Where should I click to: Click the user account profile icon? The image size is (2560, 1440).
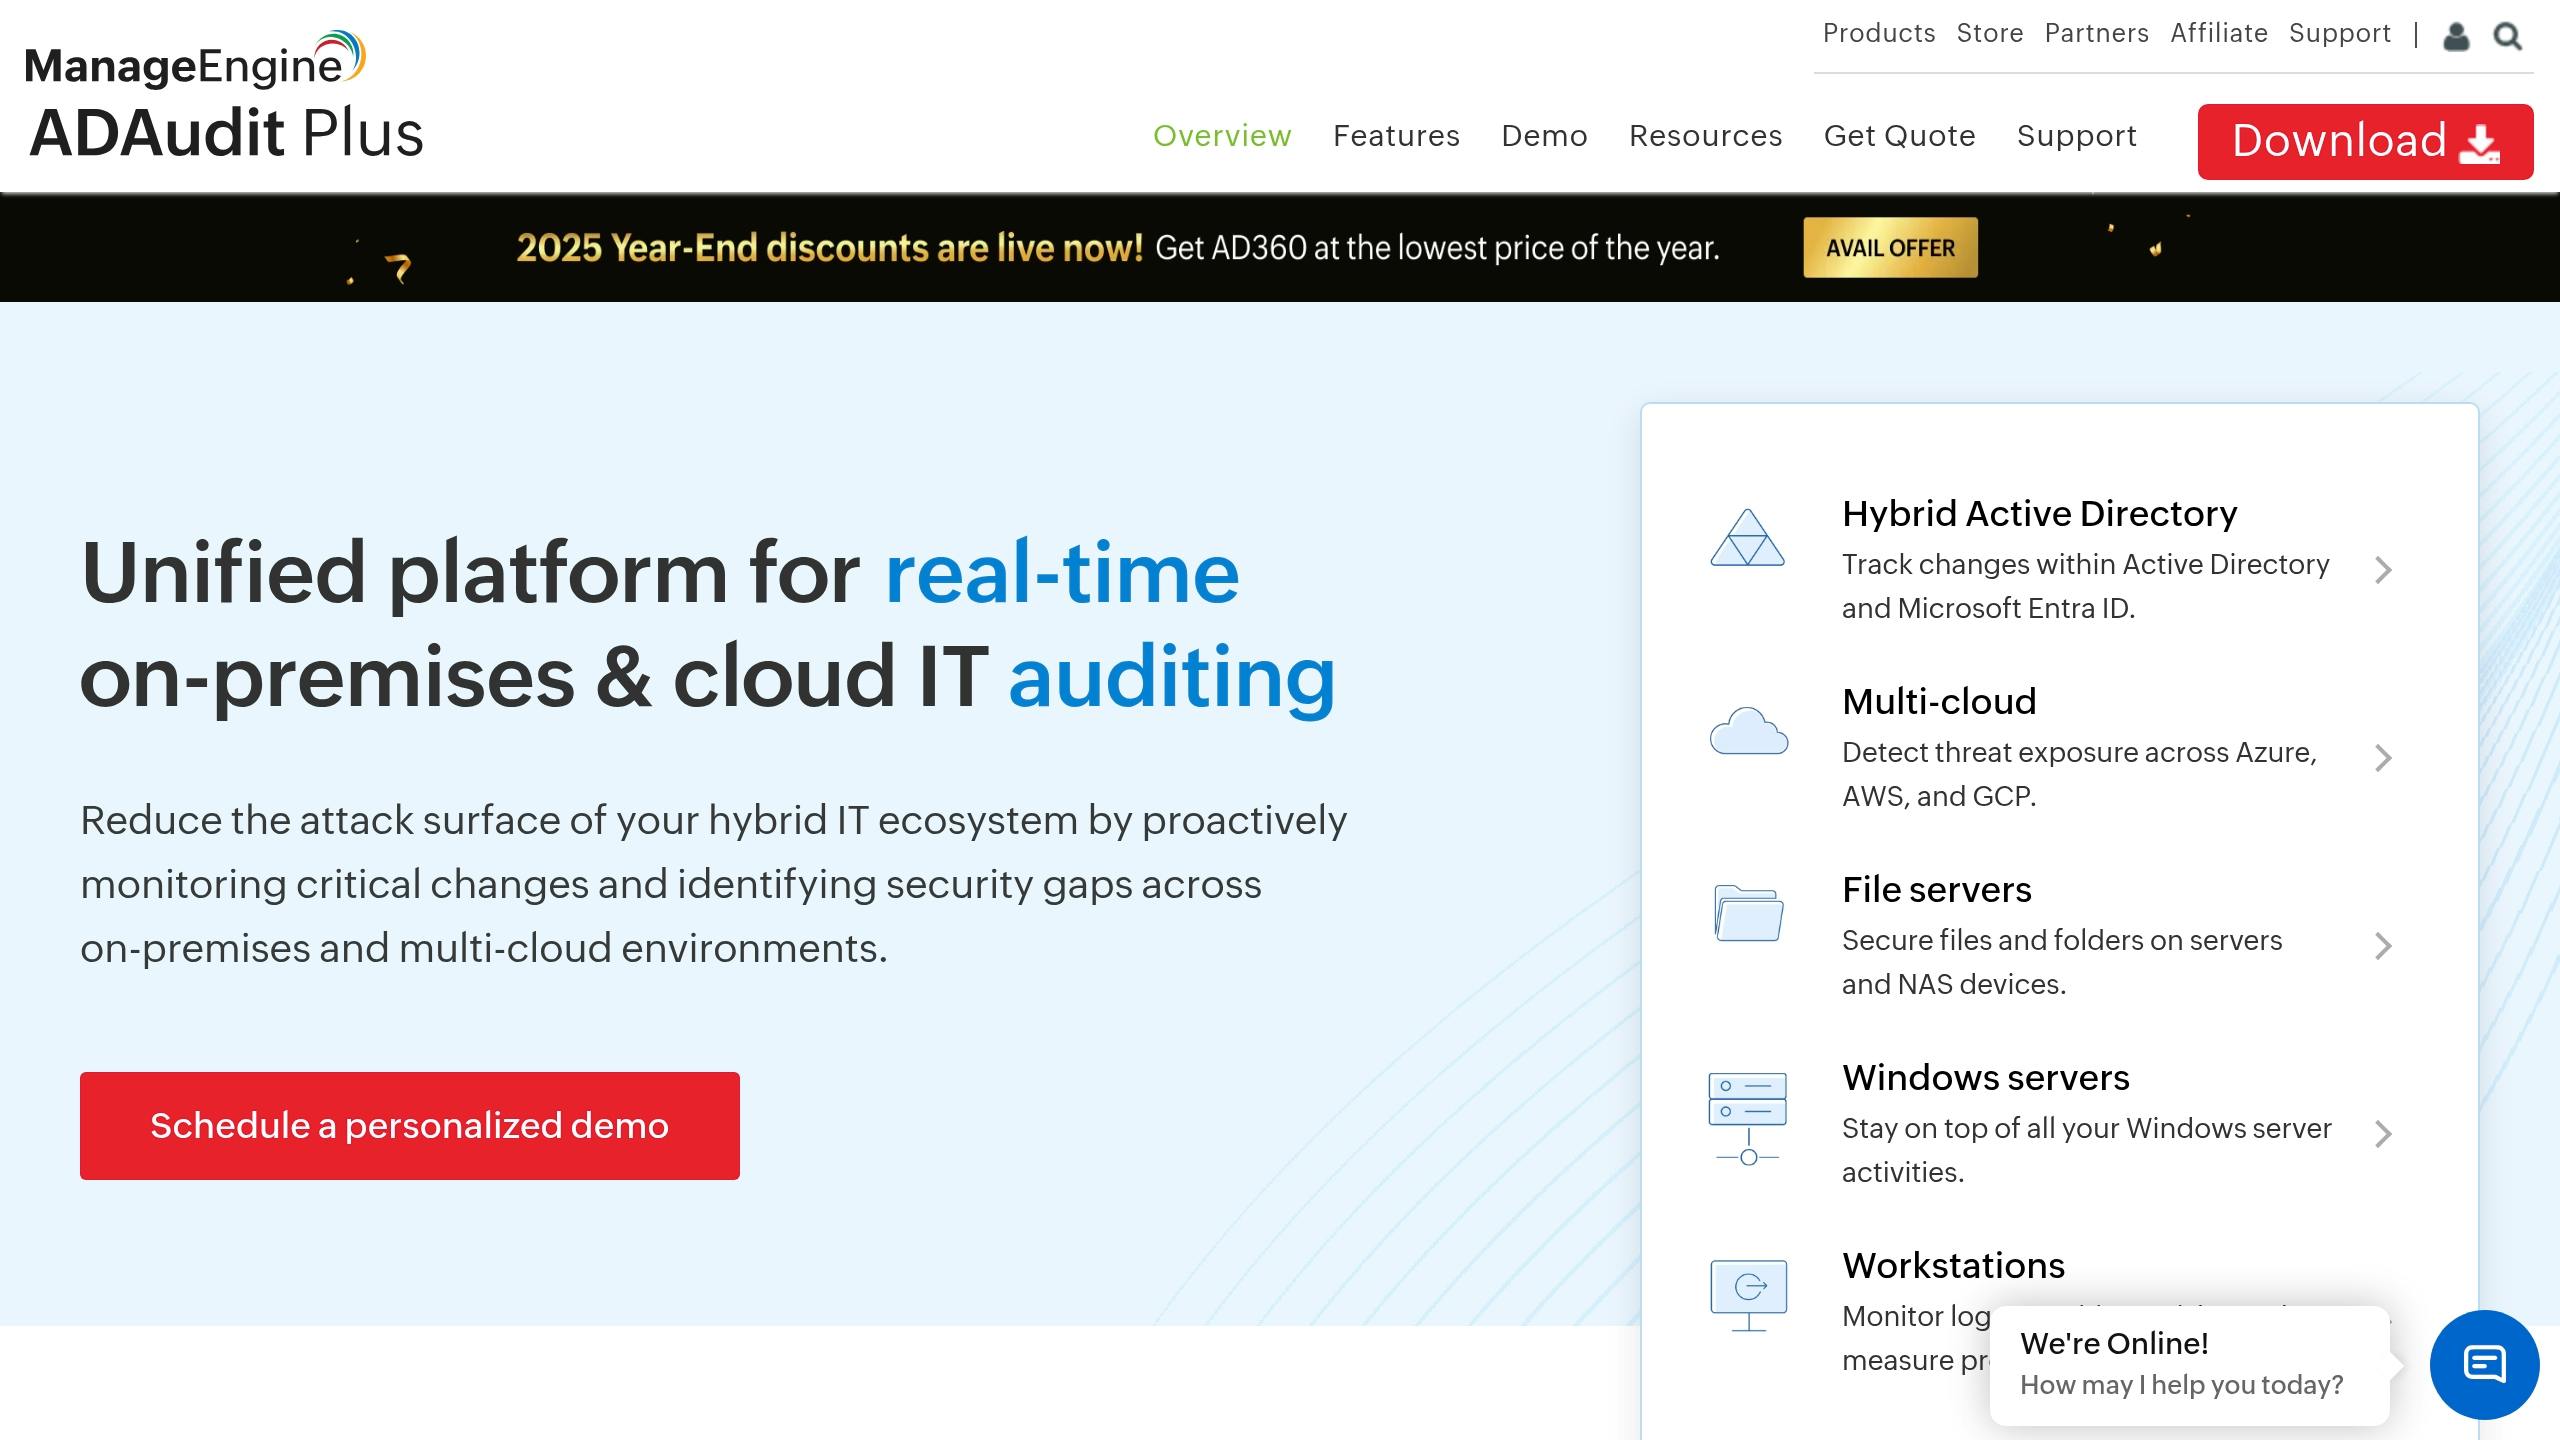pos(2456,37)
